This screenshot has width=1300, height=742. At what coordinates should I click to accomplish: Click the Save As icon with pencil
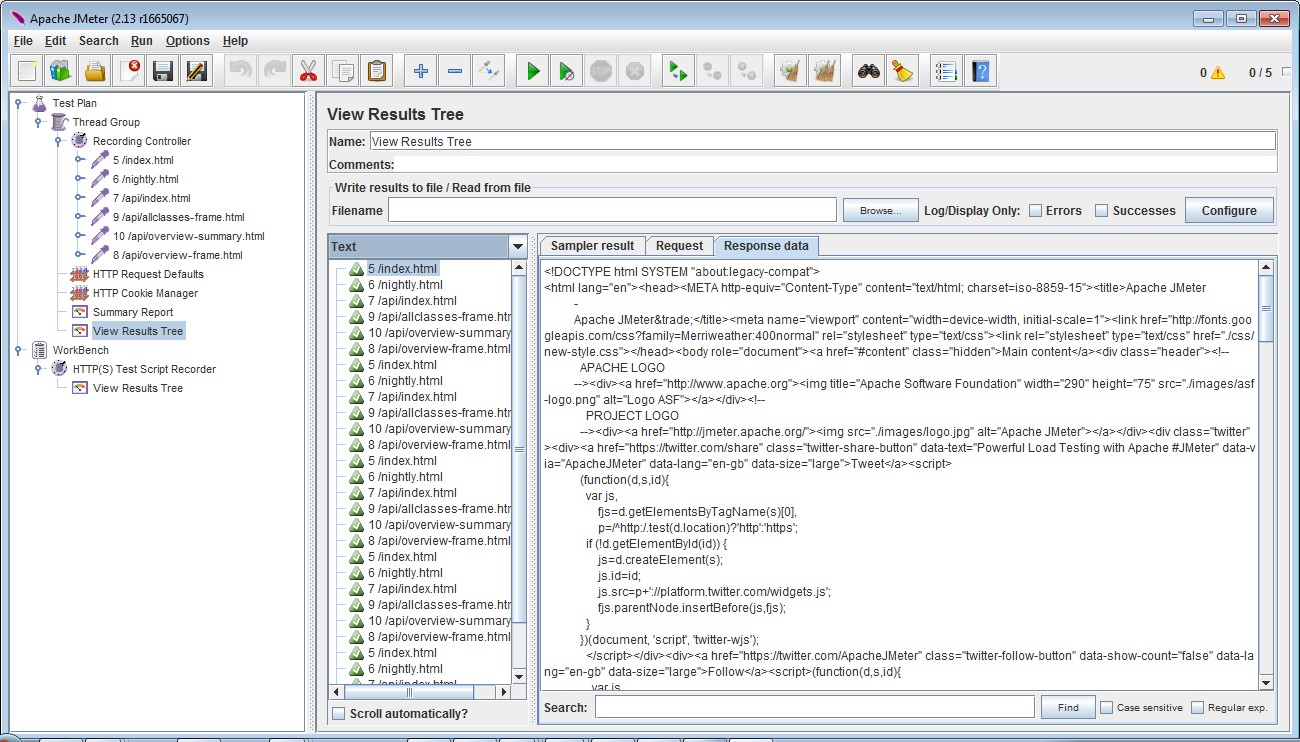197,71
